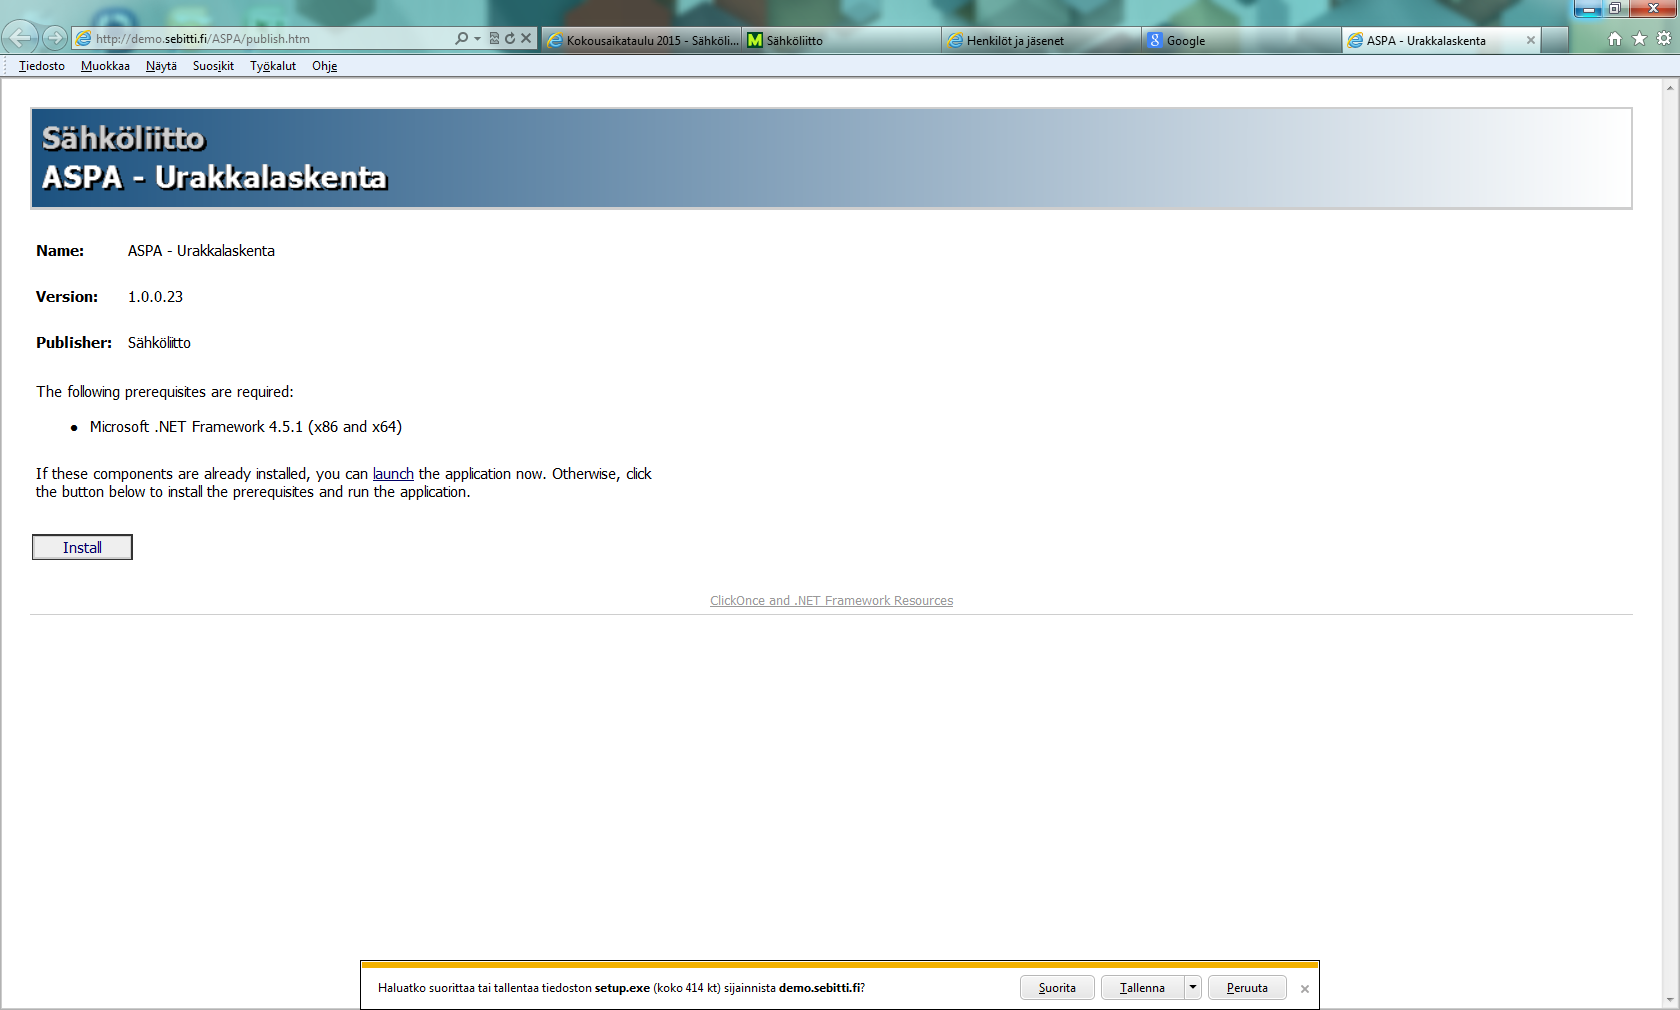Open the Home icon

coord(1614,39)
